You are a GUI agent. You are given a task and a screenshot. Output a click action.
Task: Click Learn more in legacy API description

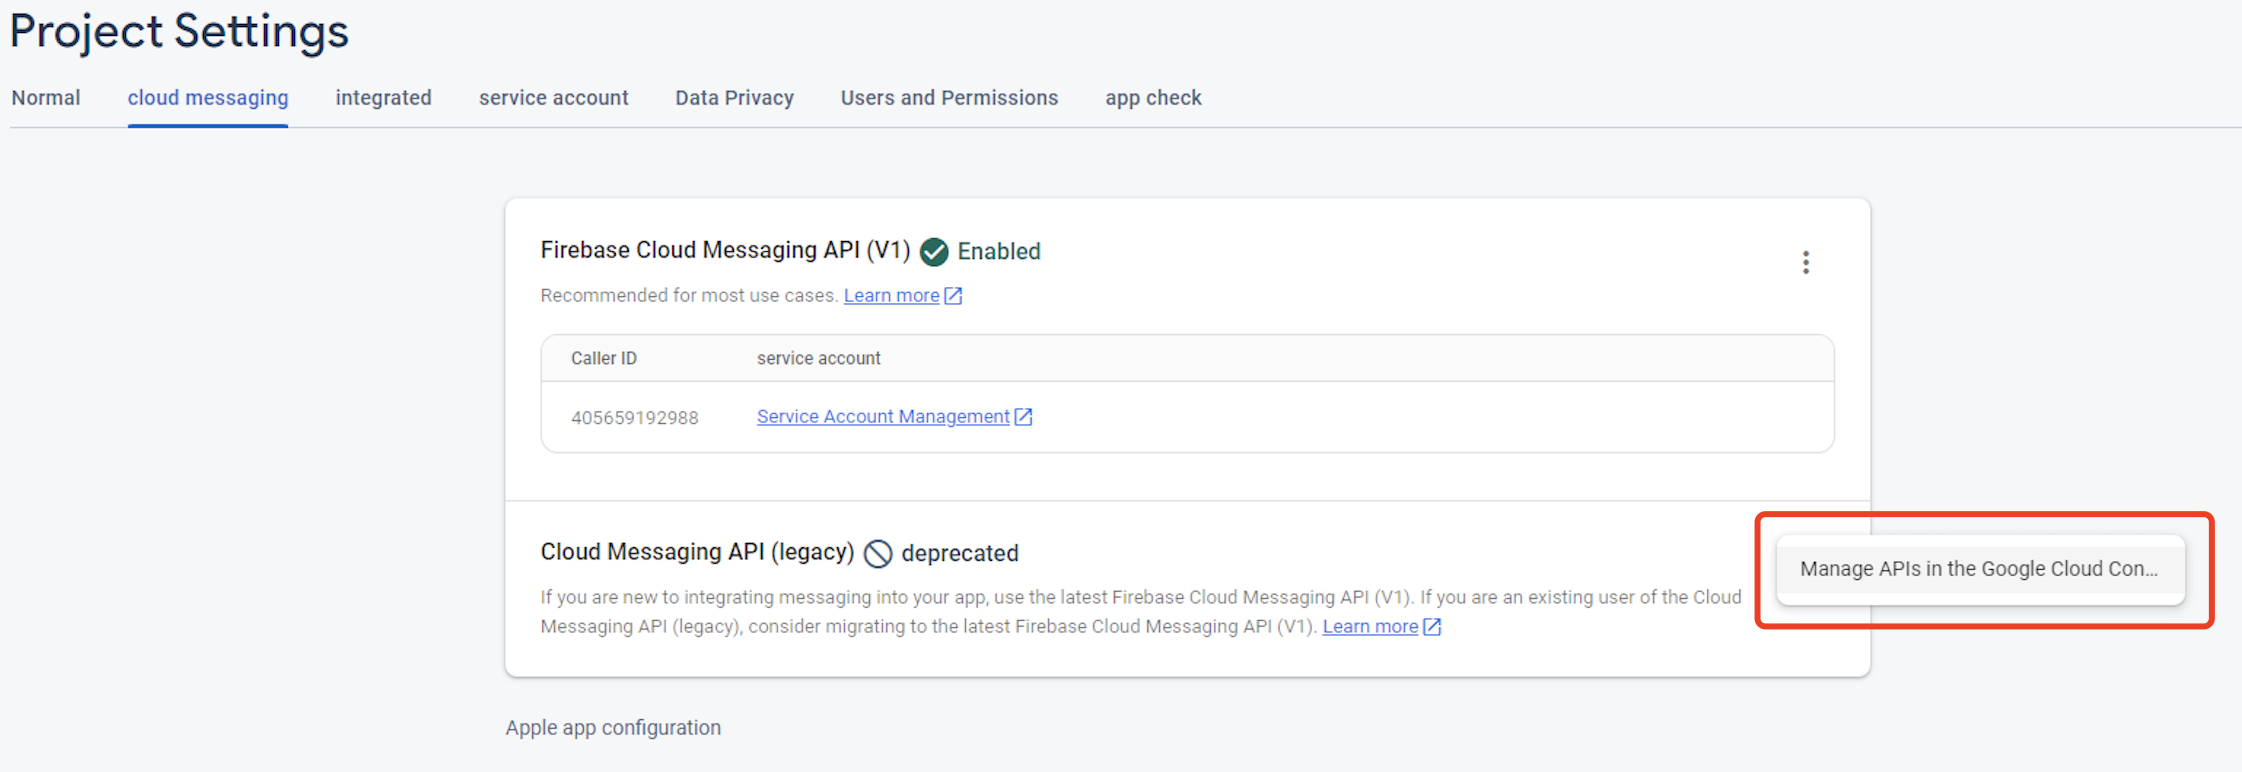click(x=1370, y=627)
